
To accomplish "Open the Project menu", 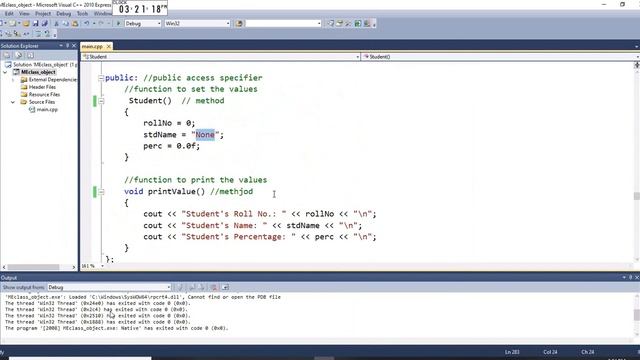I will pyautogui.click(x=42, y=13).
